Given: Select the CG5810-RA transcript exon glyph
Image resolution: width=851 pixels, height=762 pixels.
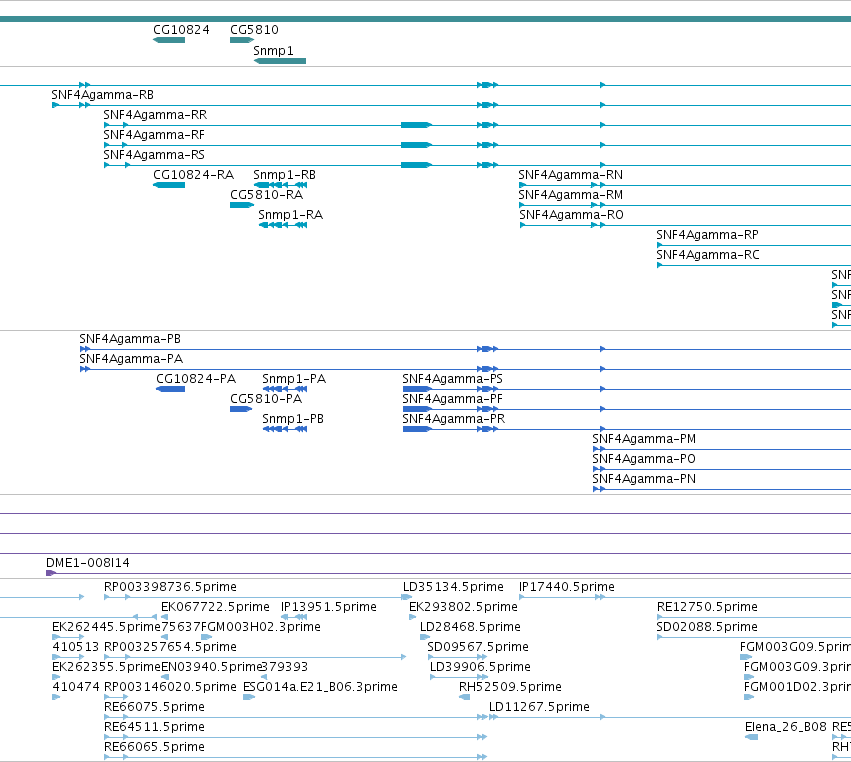Looking at the screenshot, I should tap(242, 205).
